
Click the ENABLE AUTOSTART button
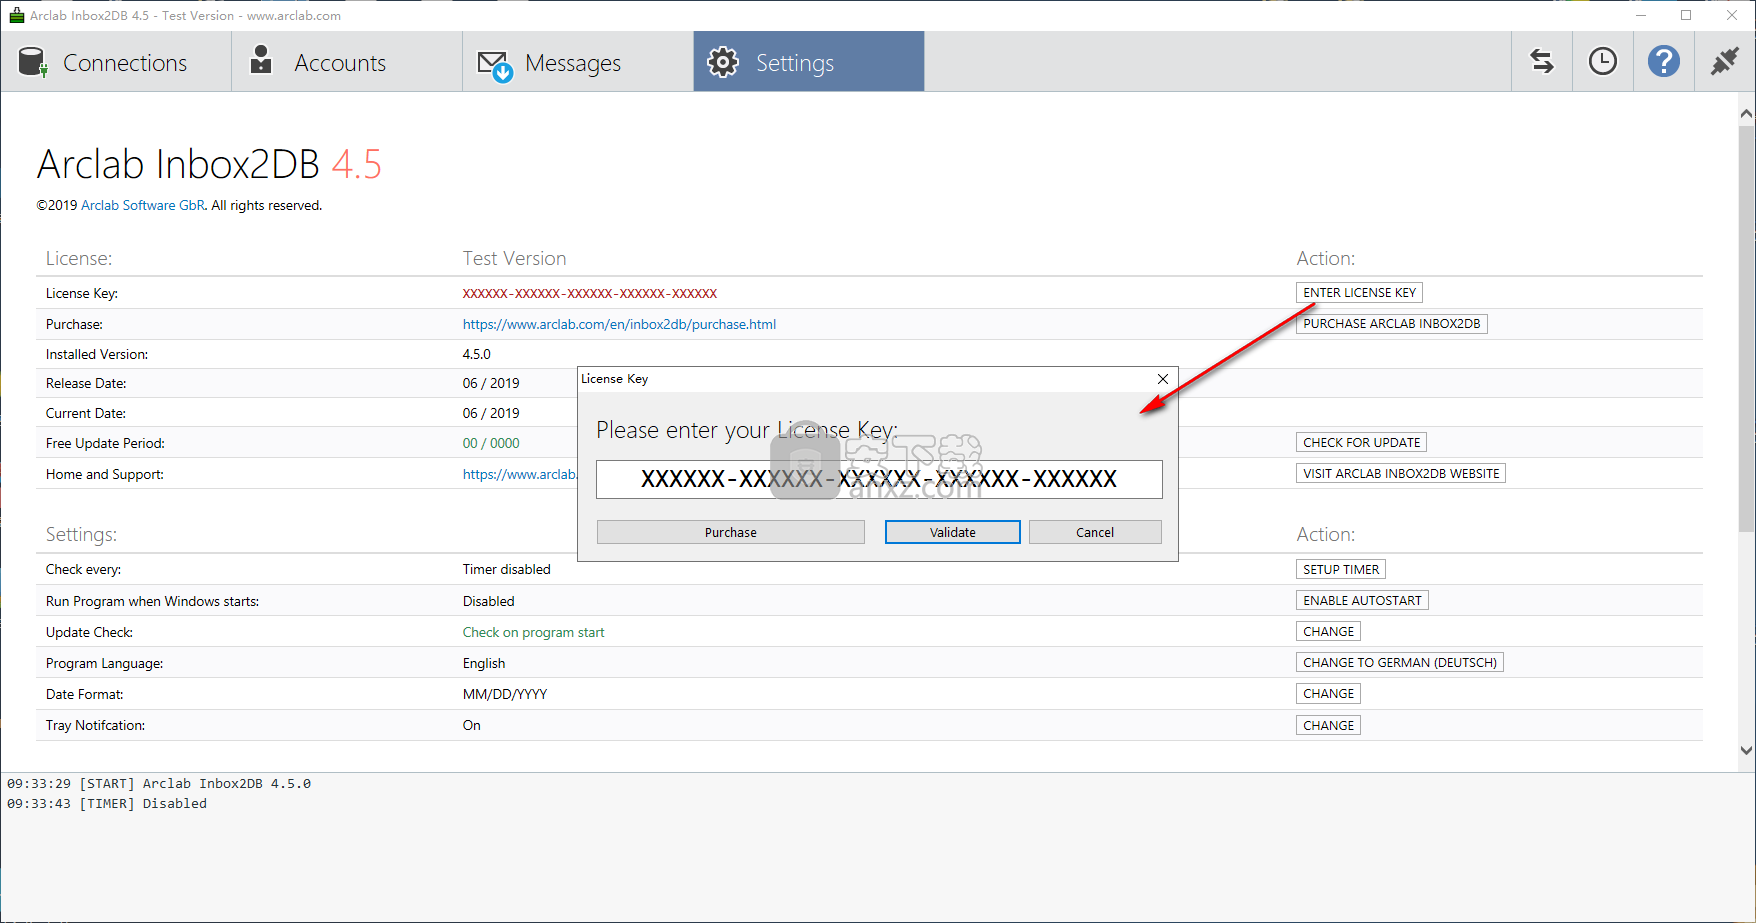1362,601
